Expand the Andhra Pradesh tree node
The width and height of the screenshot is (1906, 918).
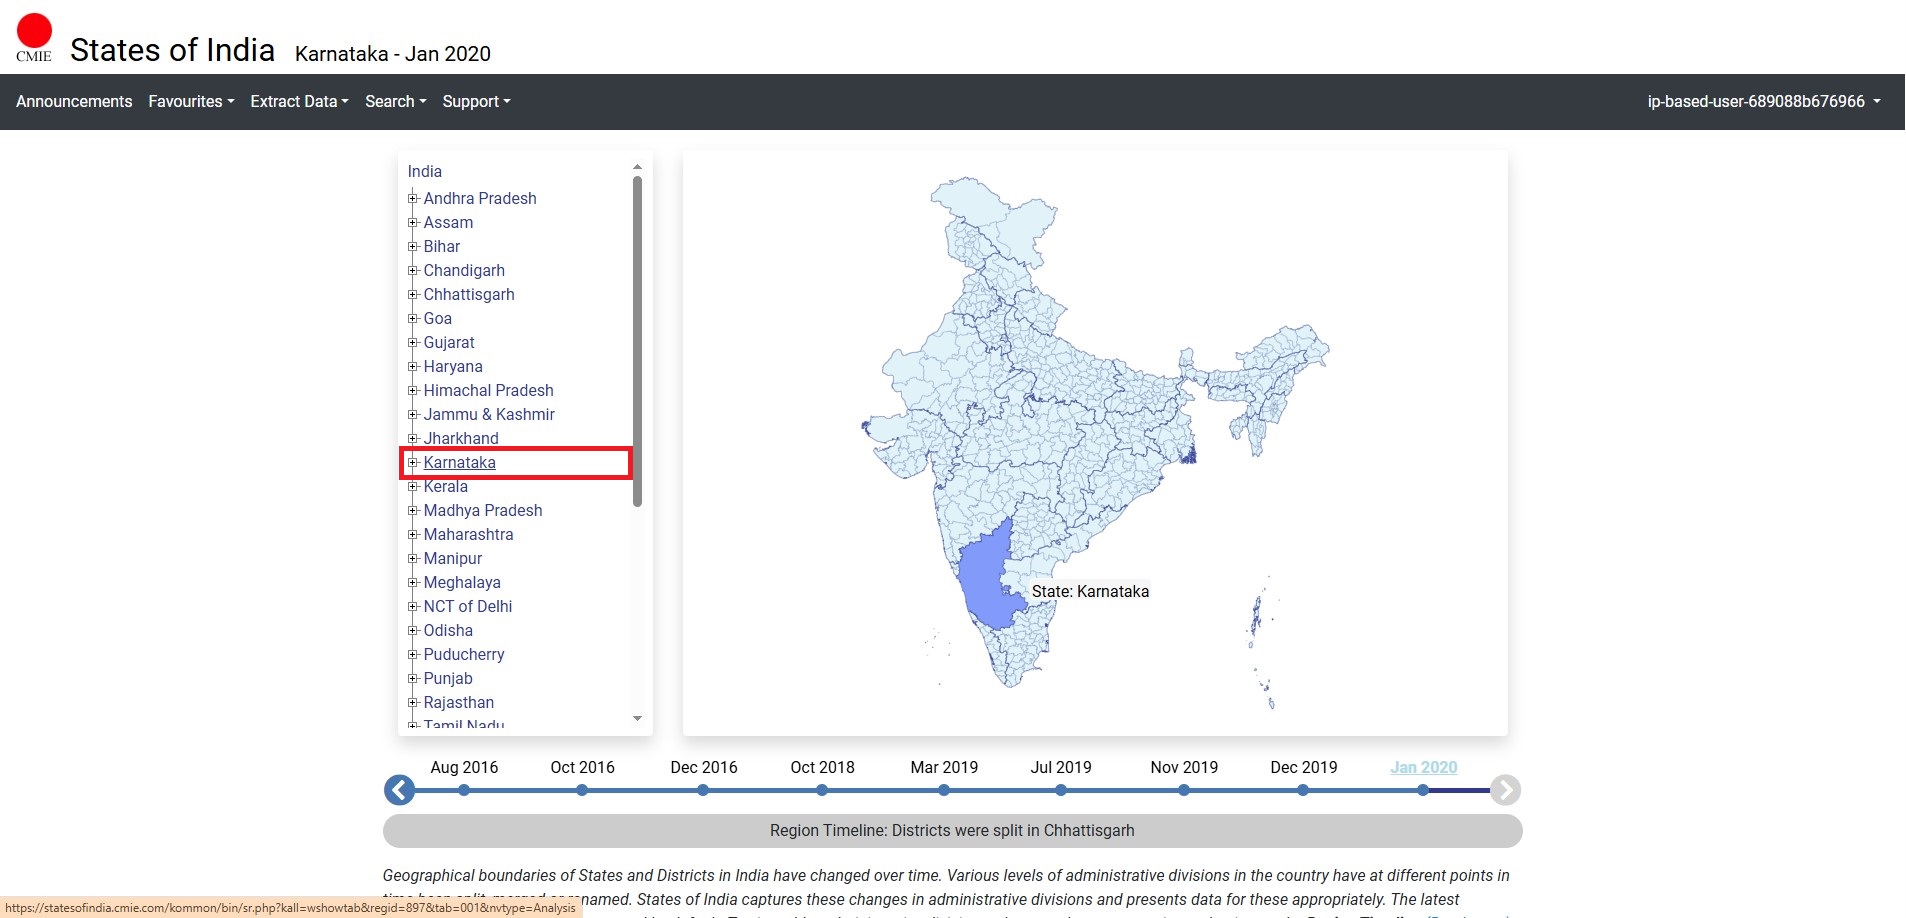(413, 198)
